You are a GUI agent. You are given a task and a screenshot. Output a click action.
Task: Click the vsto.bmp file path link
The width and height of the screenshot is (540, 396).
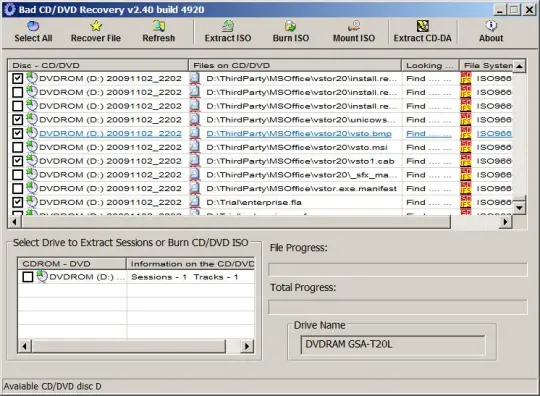tap(299, 134)
